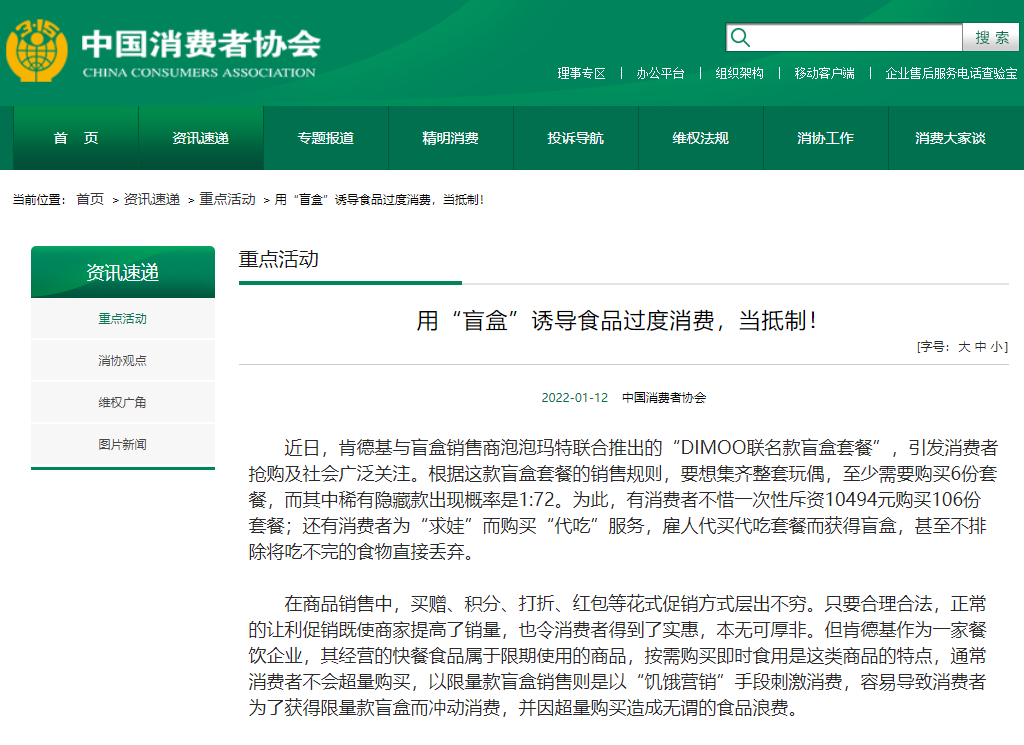Open the 办公平台 link
This screenshot has width=1024, height=745.
[x=660, y=73]
